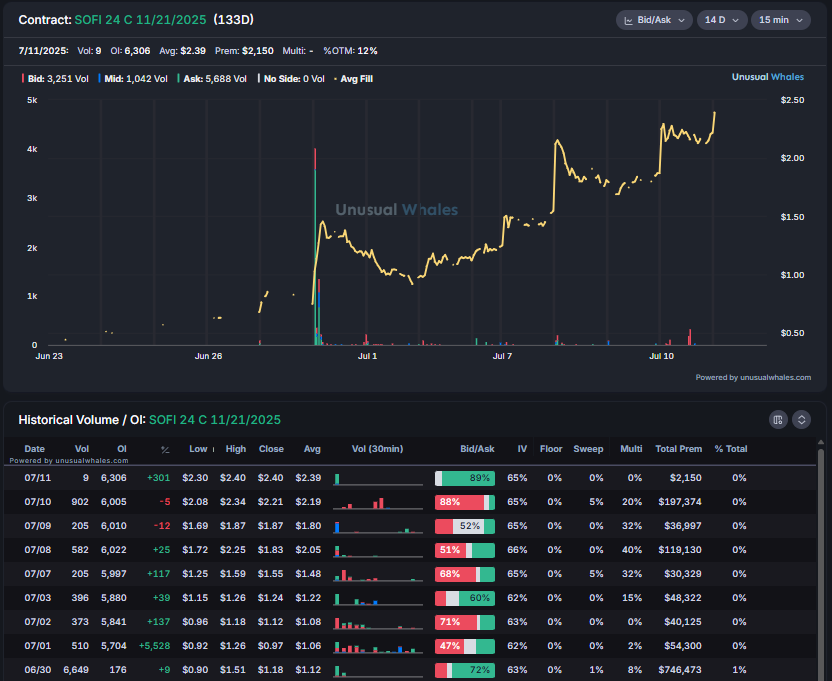
Task: Select the 07/11 date row cell
Action: pyautogui.click(x=38, y=478)
